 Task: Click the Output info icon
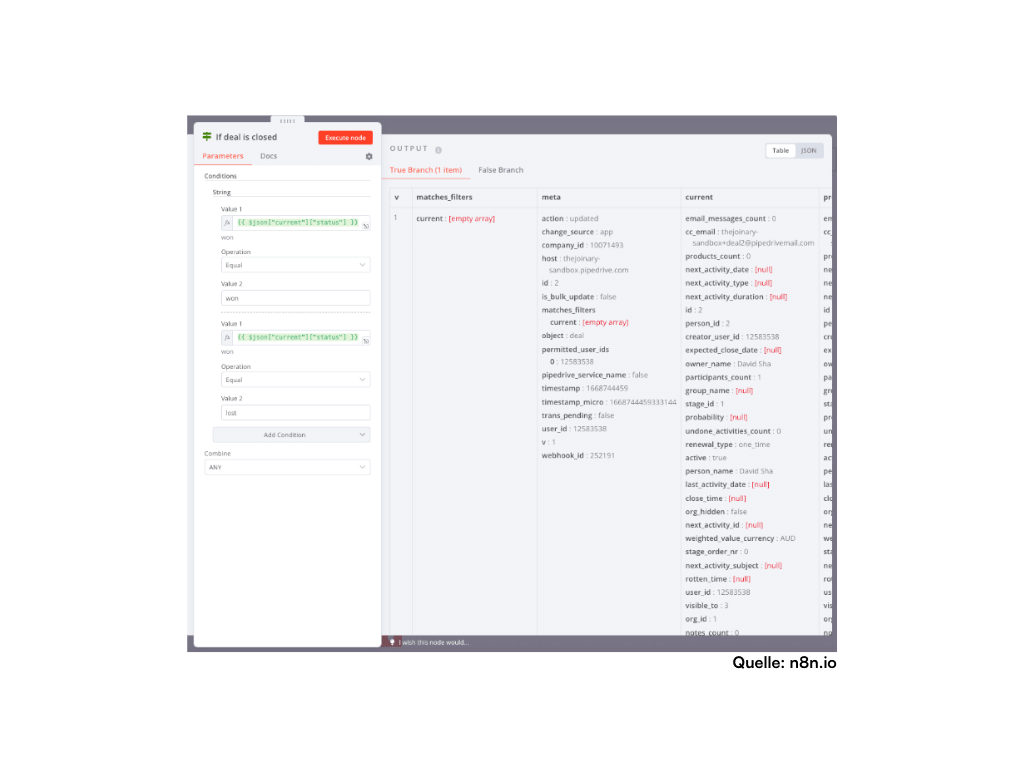click(x=438, y=150)
